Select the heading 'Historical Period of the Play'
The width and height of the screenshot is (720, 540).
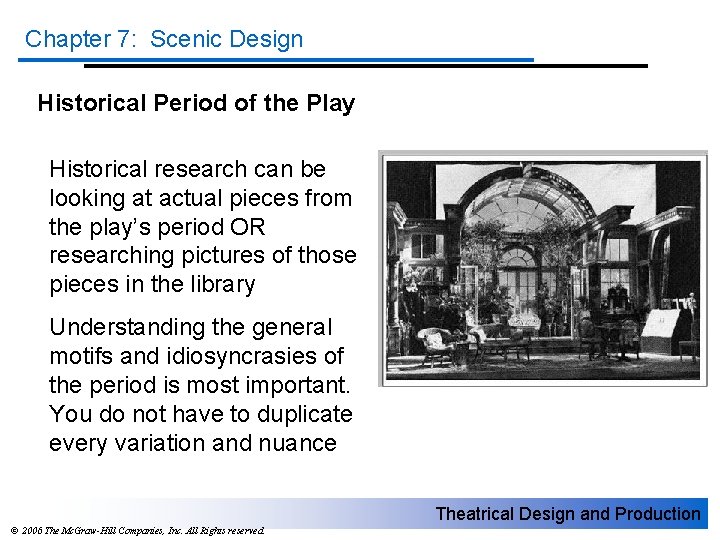(197, 103)
